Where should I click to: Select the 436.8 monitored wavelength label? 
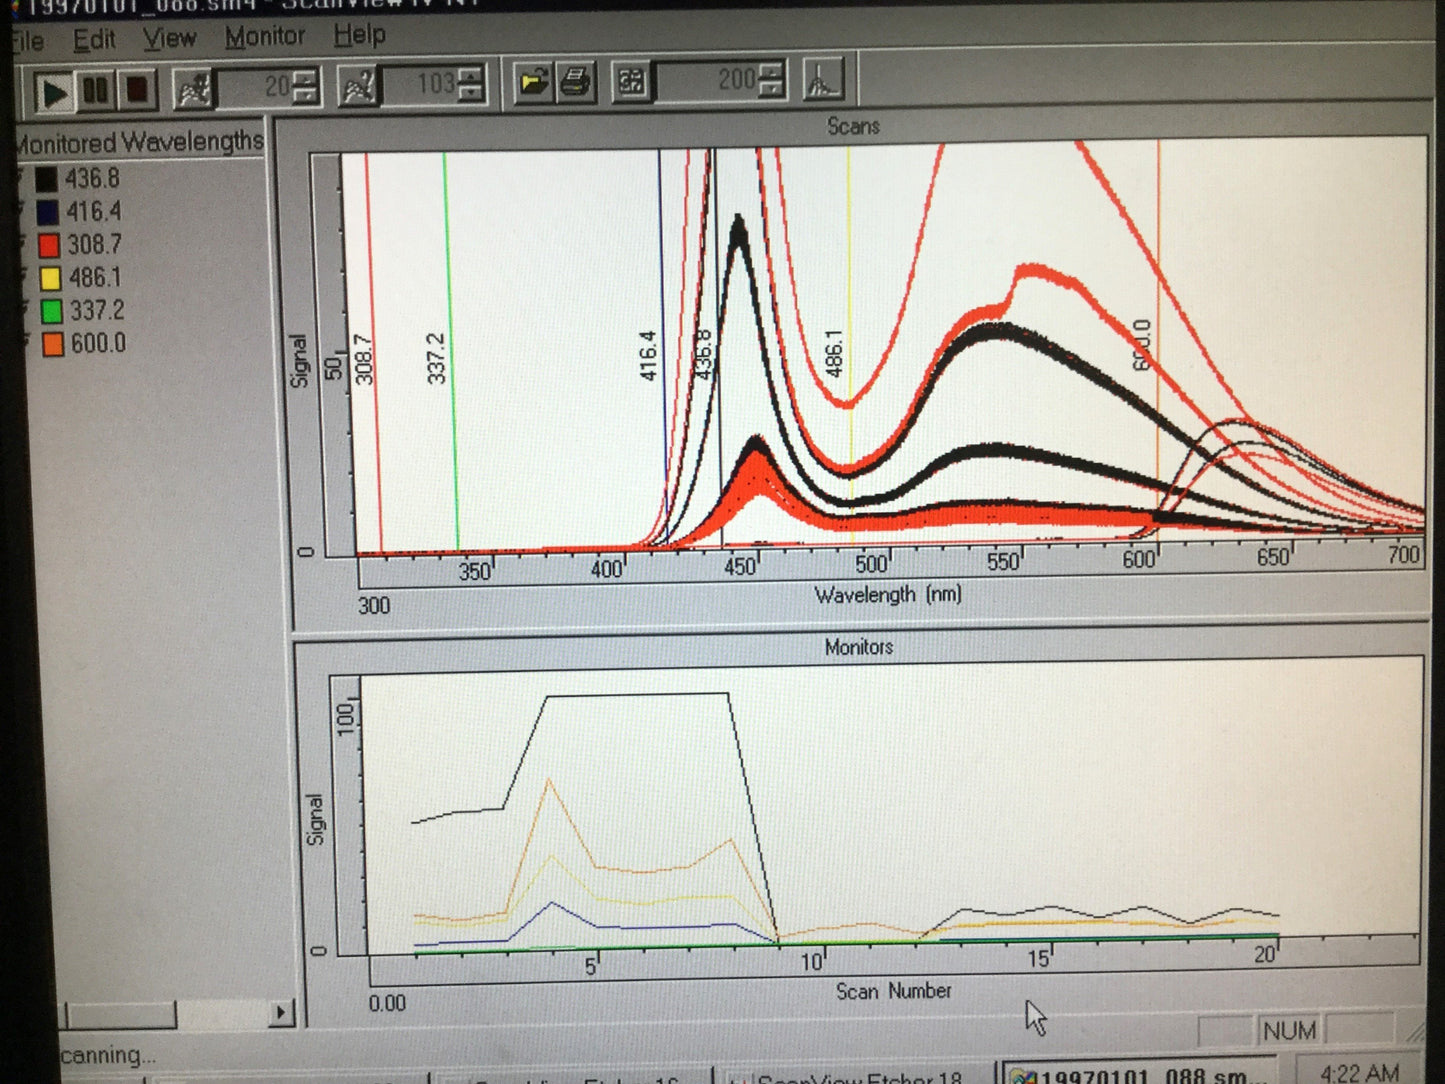pyautogui.click(x=92, y=179)
